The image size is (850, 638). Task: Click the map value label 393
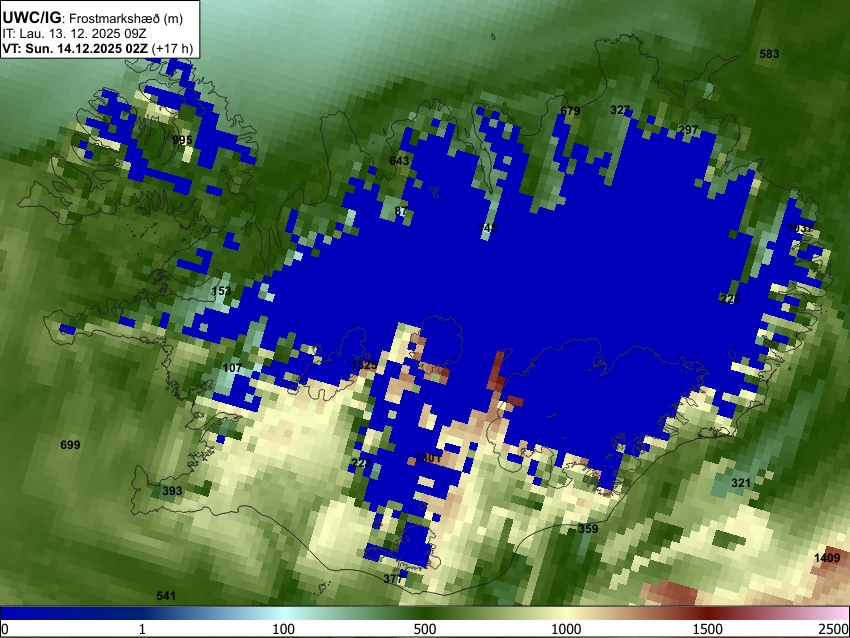click(172, 491)
